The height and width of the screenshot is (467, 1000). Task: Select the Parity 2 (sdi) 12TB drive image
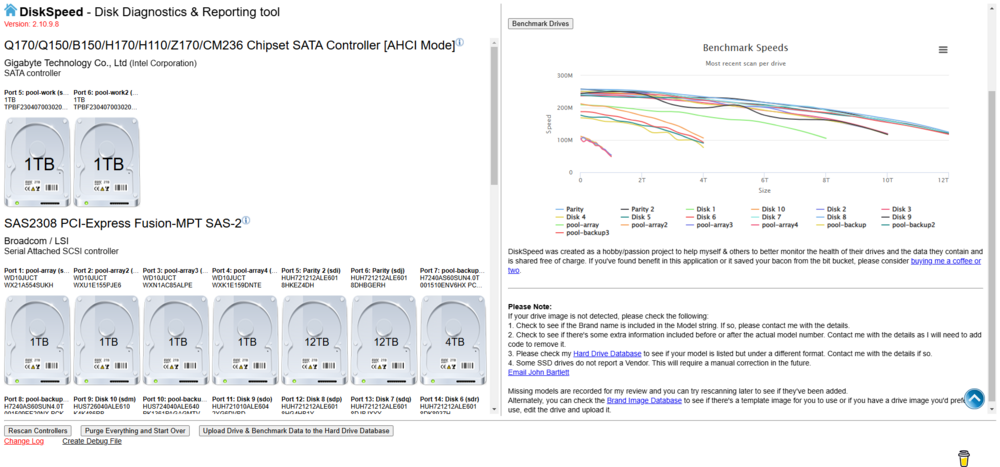click(316, 341)
